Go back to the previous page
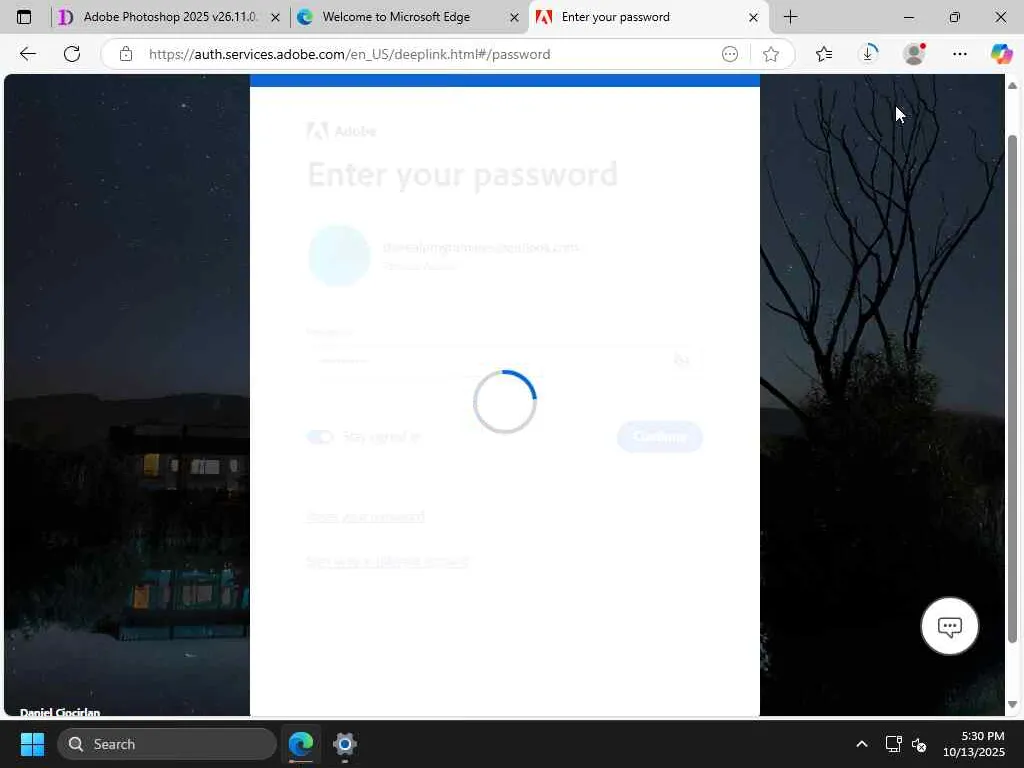1024x768 pixels. pyautogui.click(x=27, y=54)
